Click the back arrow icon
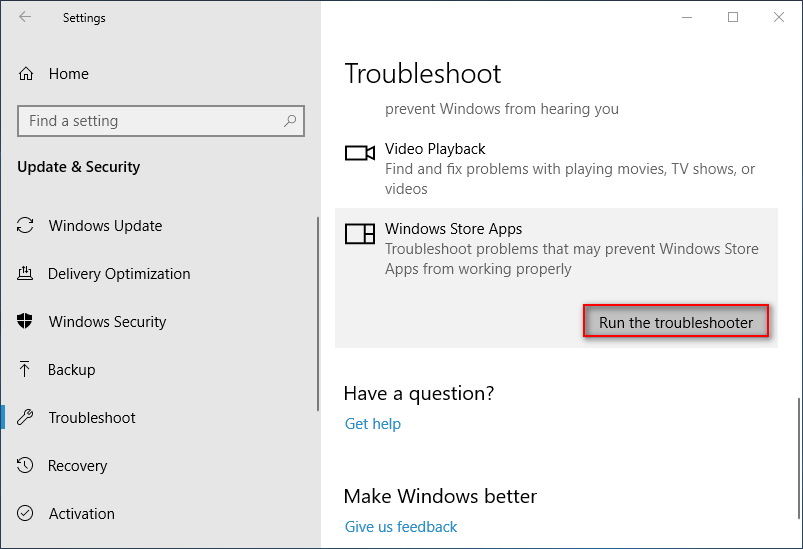The width and height of the screenshot is (803, 549). 25,17
